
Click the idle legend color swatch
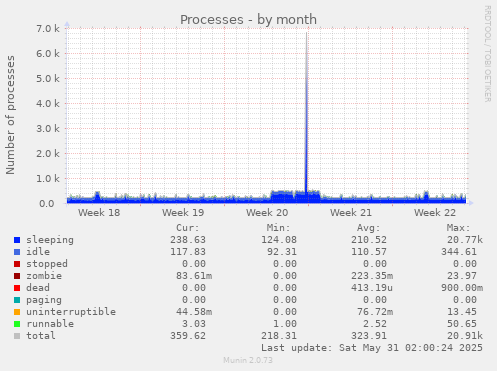[x=17, y=252]
